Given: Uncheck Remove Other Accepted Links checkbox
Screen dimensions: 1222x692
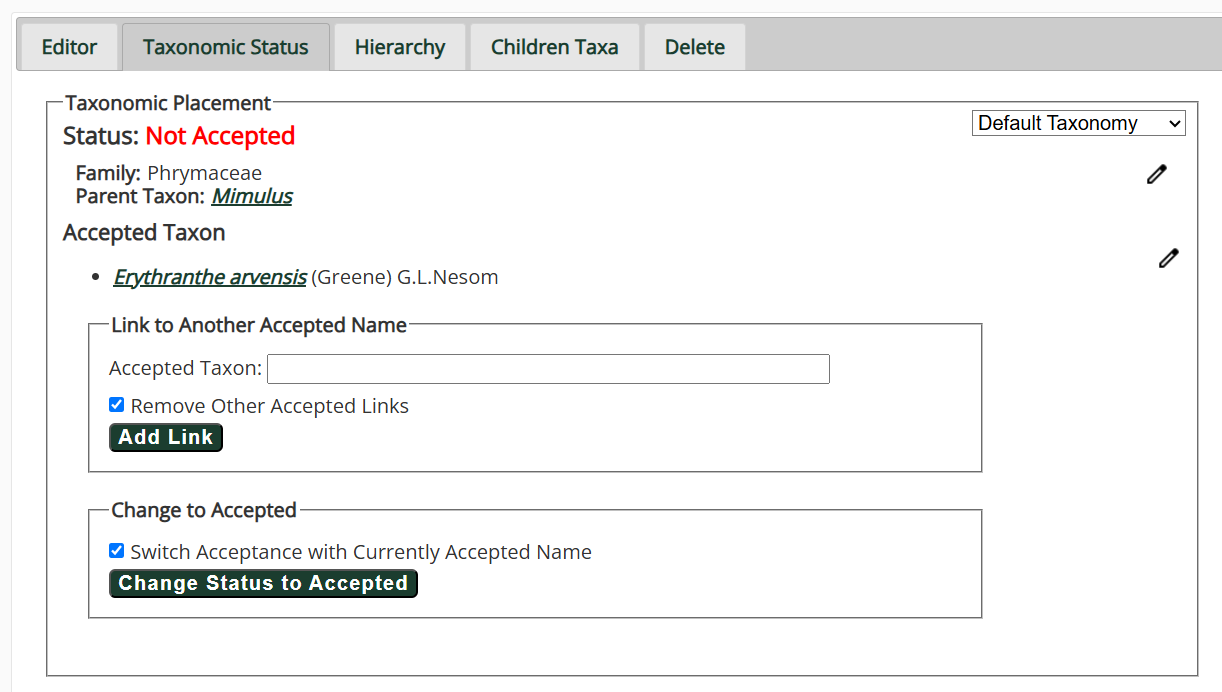Looking at the screenshot, I should 117,405.
